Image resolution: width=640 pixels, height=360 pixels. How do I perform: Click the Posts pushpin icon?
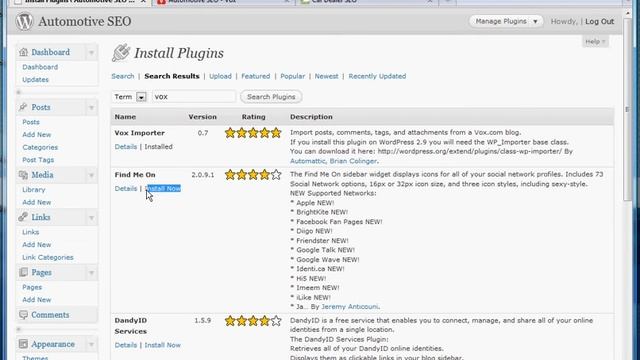tap(23, 107)
